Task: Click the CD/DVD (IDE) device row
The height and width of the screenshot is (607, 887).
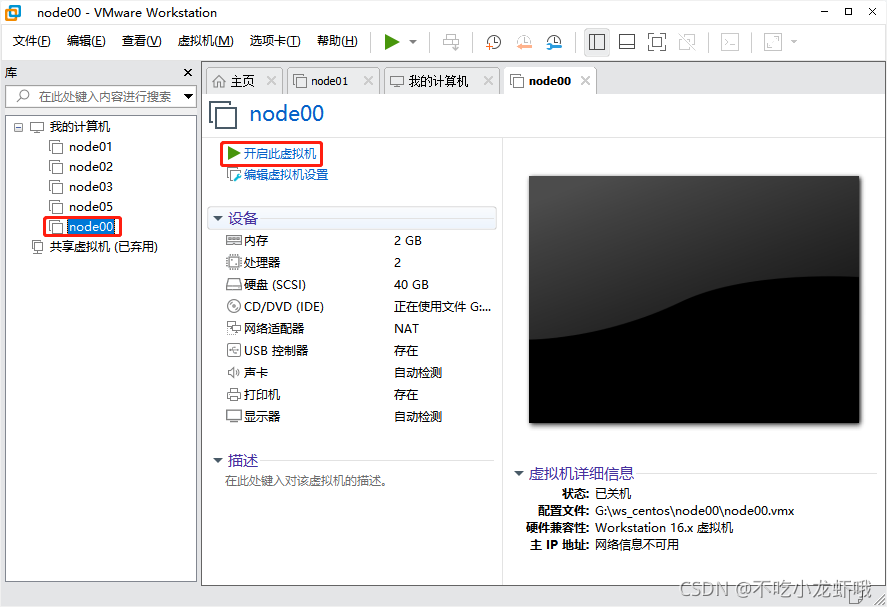Action: (359, 307)
